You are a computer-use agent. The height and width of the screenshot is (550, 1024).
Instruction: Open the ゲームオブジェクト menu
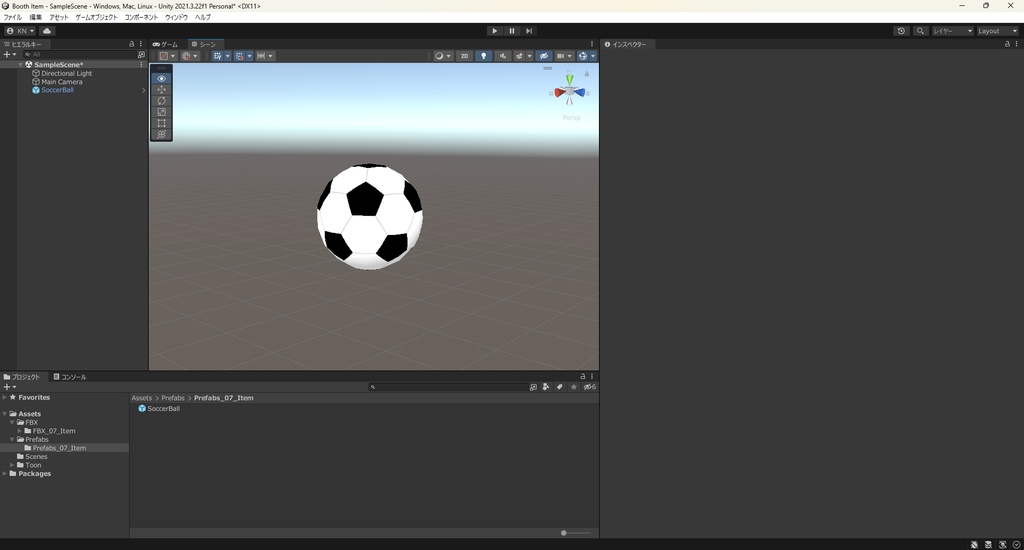coord(97,18)
